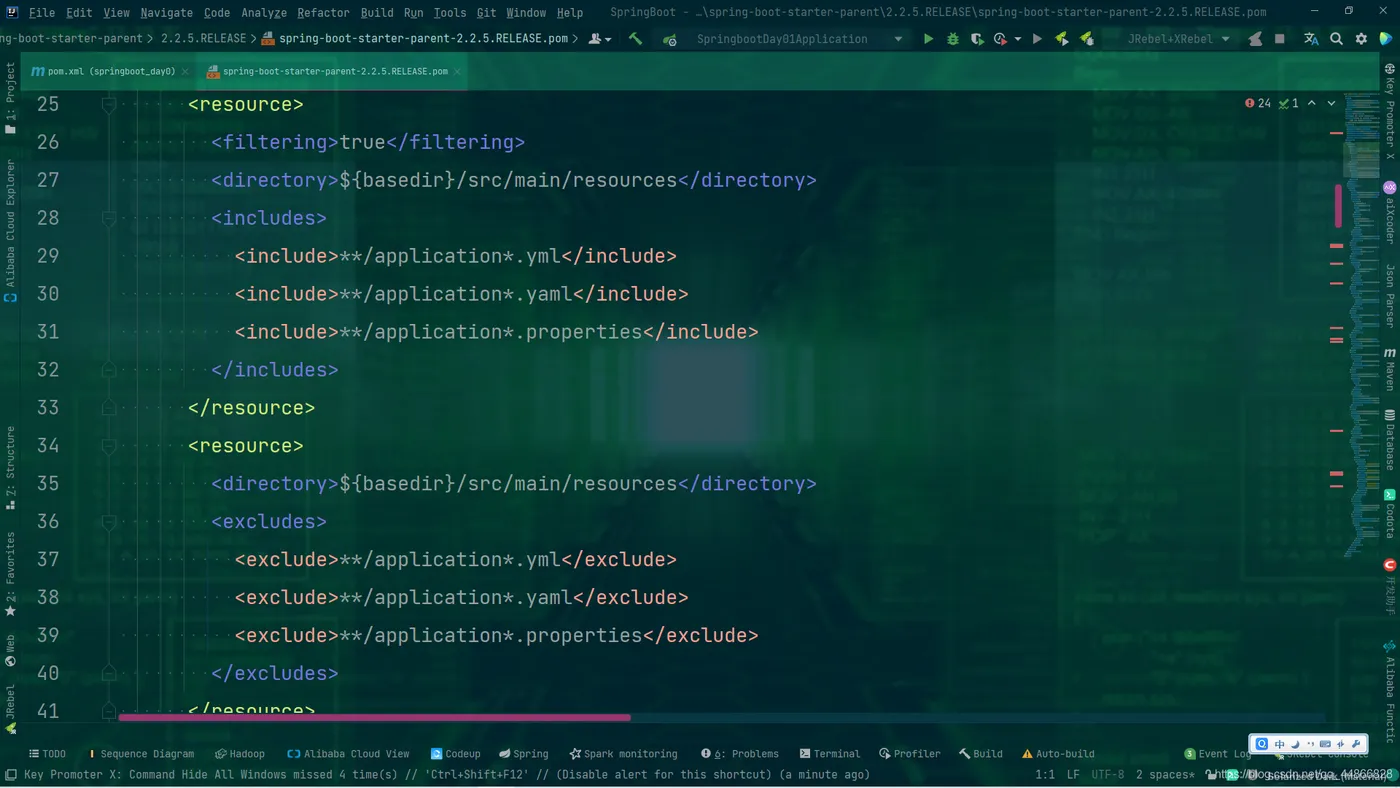The width and height of the screenshot is (1400, 788).
Task: Expand the profiler run options arrow
Action: point(1017,39)
